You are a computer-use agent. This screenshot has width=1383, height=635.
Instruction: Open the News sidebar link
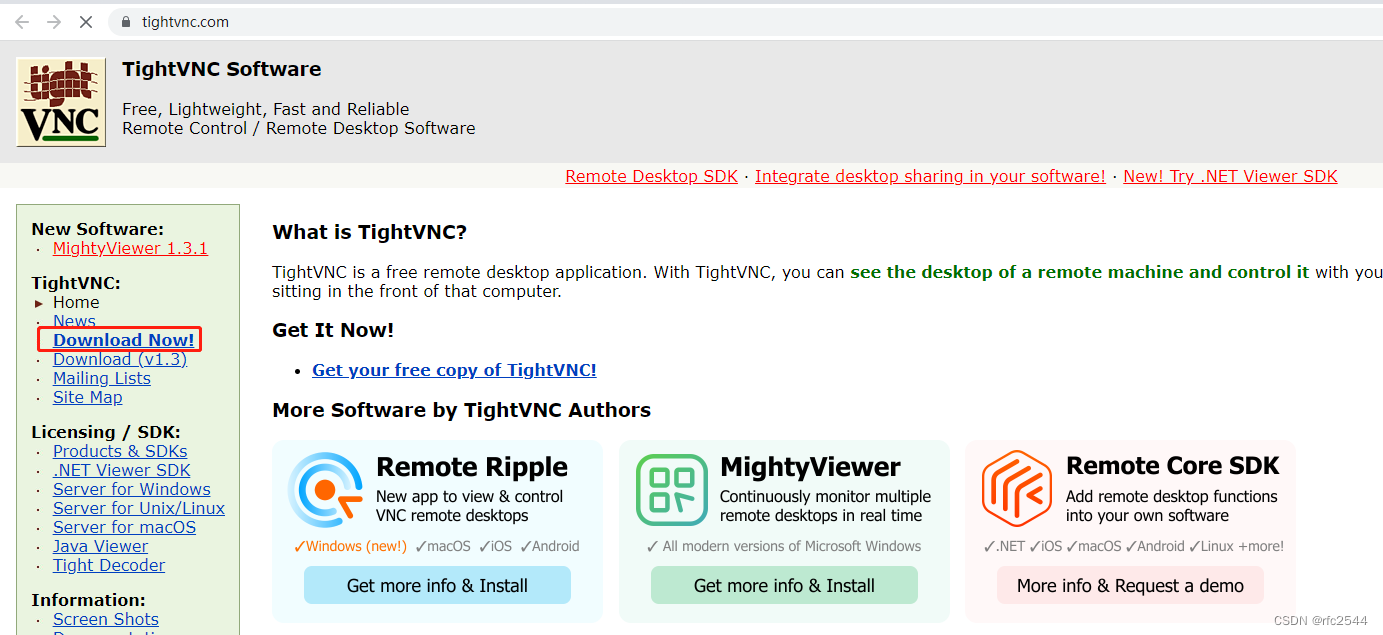74,321
